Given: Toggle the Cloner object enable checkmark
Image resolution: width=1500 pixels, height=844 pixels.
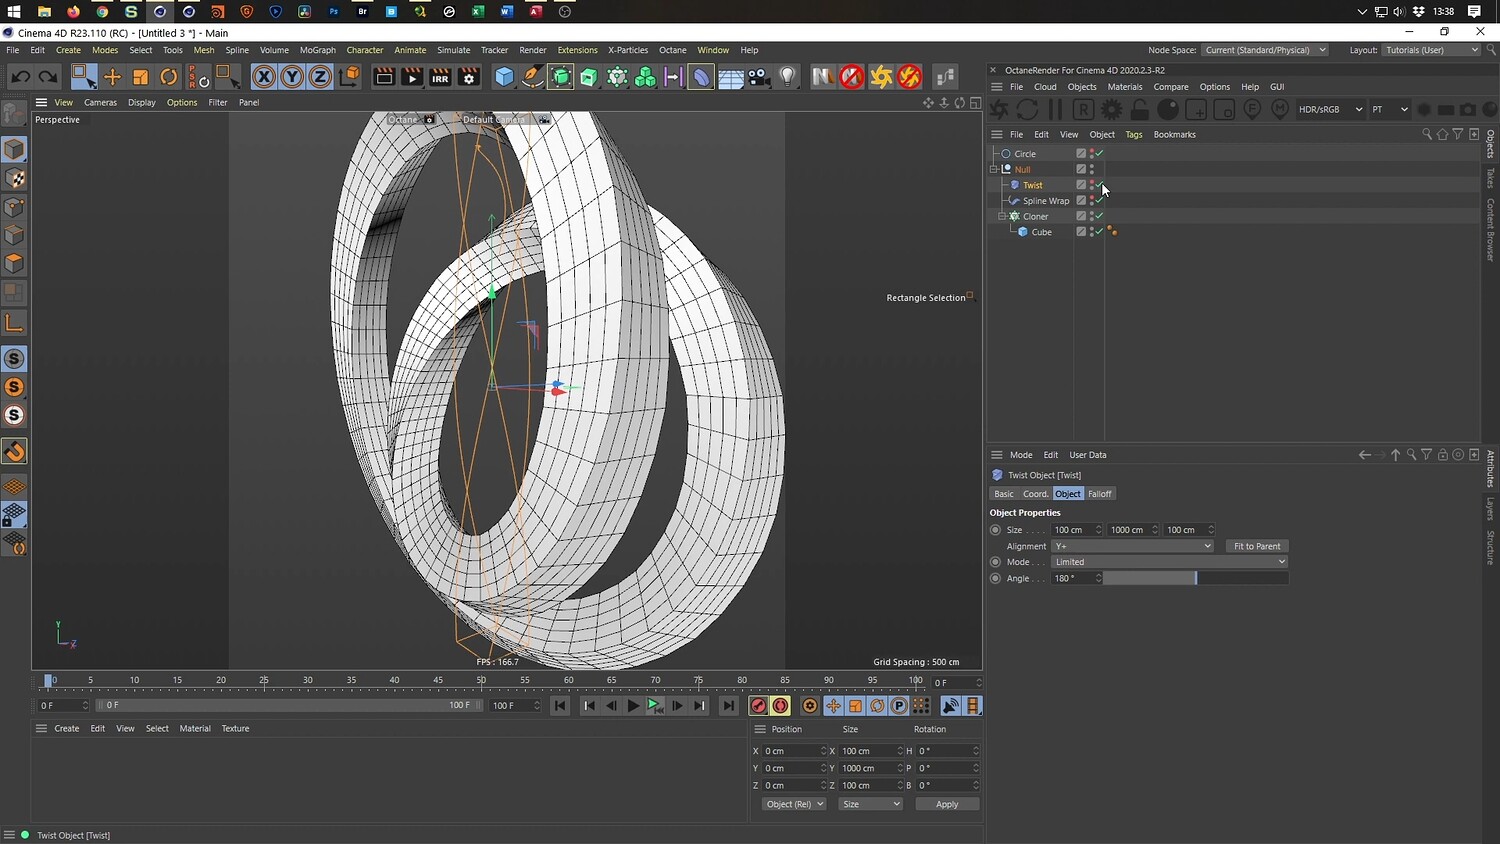Looking at the screenshot, I should tap(1099, 216).
